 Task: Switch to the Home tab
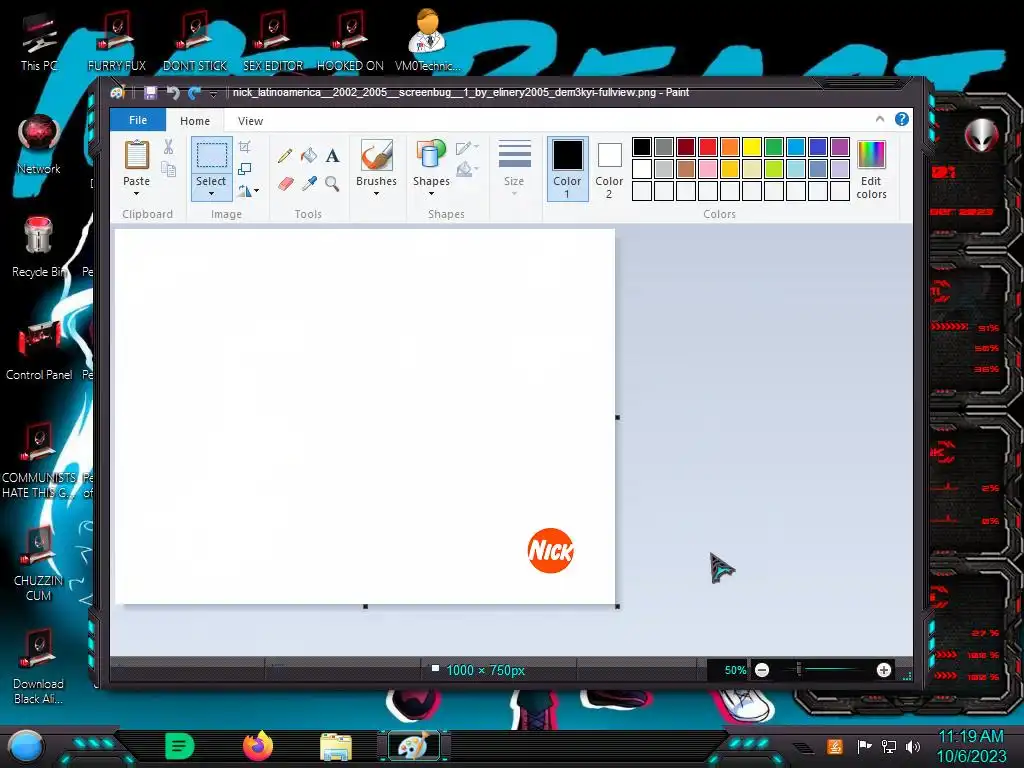[x=195, y=121]
